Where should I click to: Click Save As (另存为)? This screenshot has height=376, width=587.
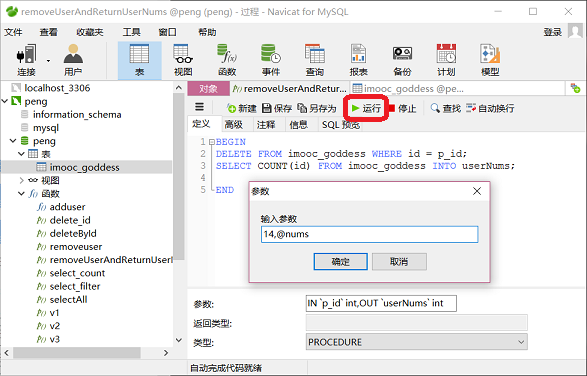click(x=317, y=109)
